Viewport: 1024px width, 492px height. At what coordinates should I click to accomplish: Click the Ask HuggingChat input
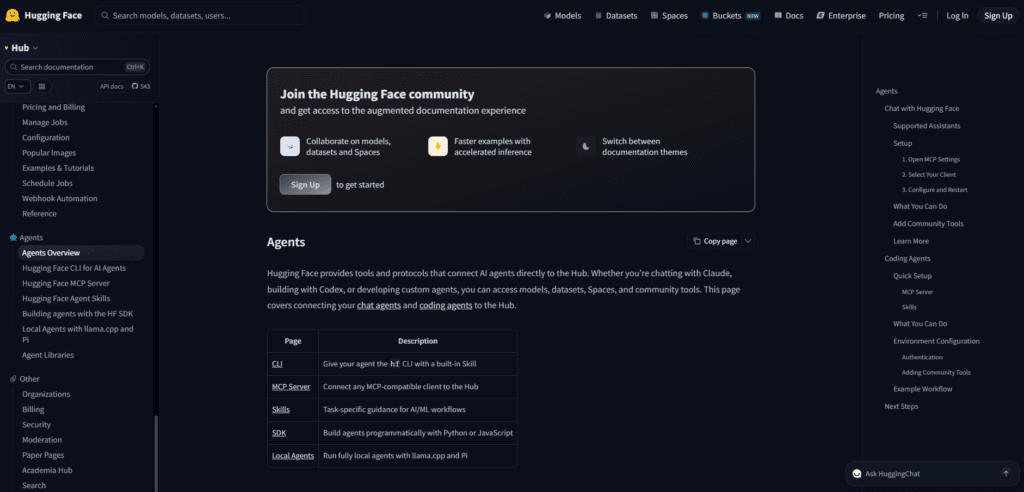click(931, 473)
